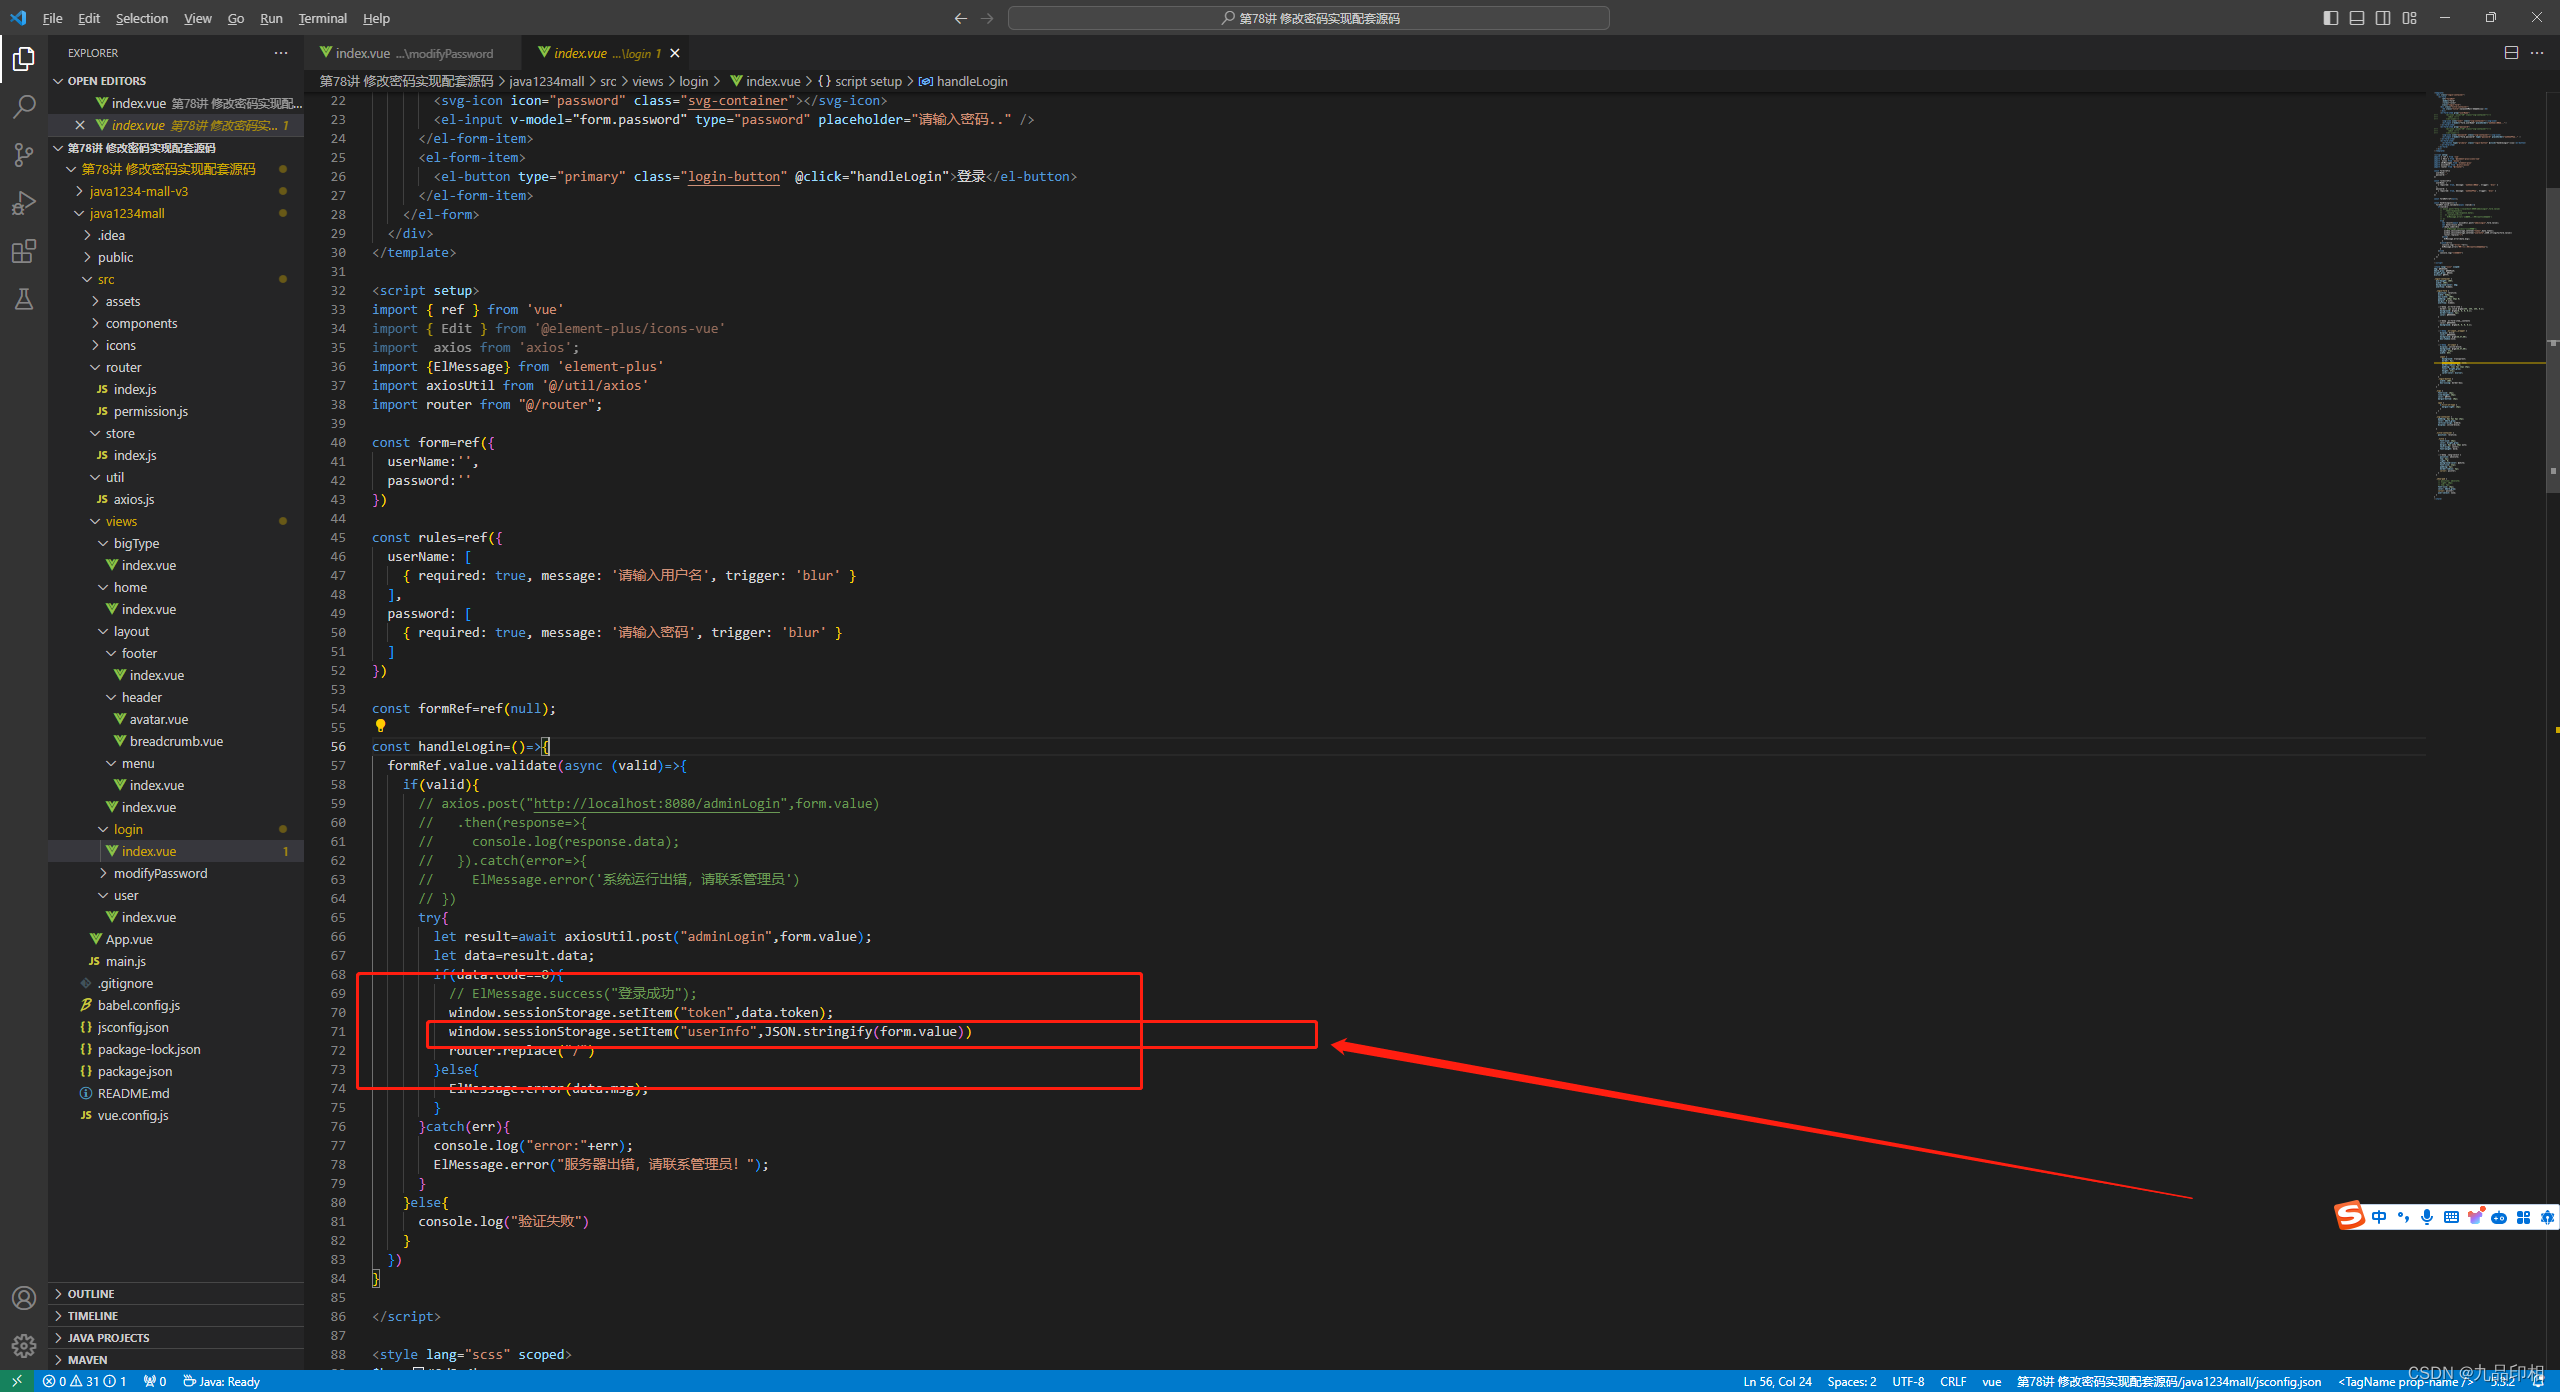The width and height of the screenshot is (2560, 1392).
Task: Open the Source Control view icon
Action: click(x=24, y=155)
